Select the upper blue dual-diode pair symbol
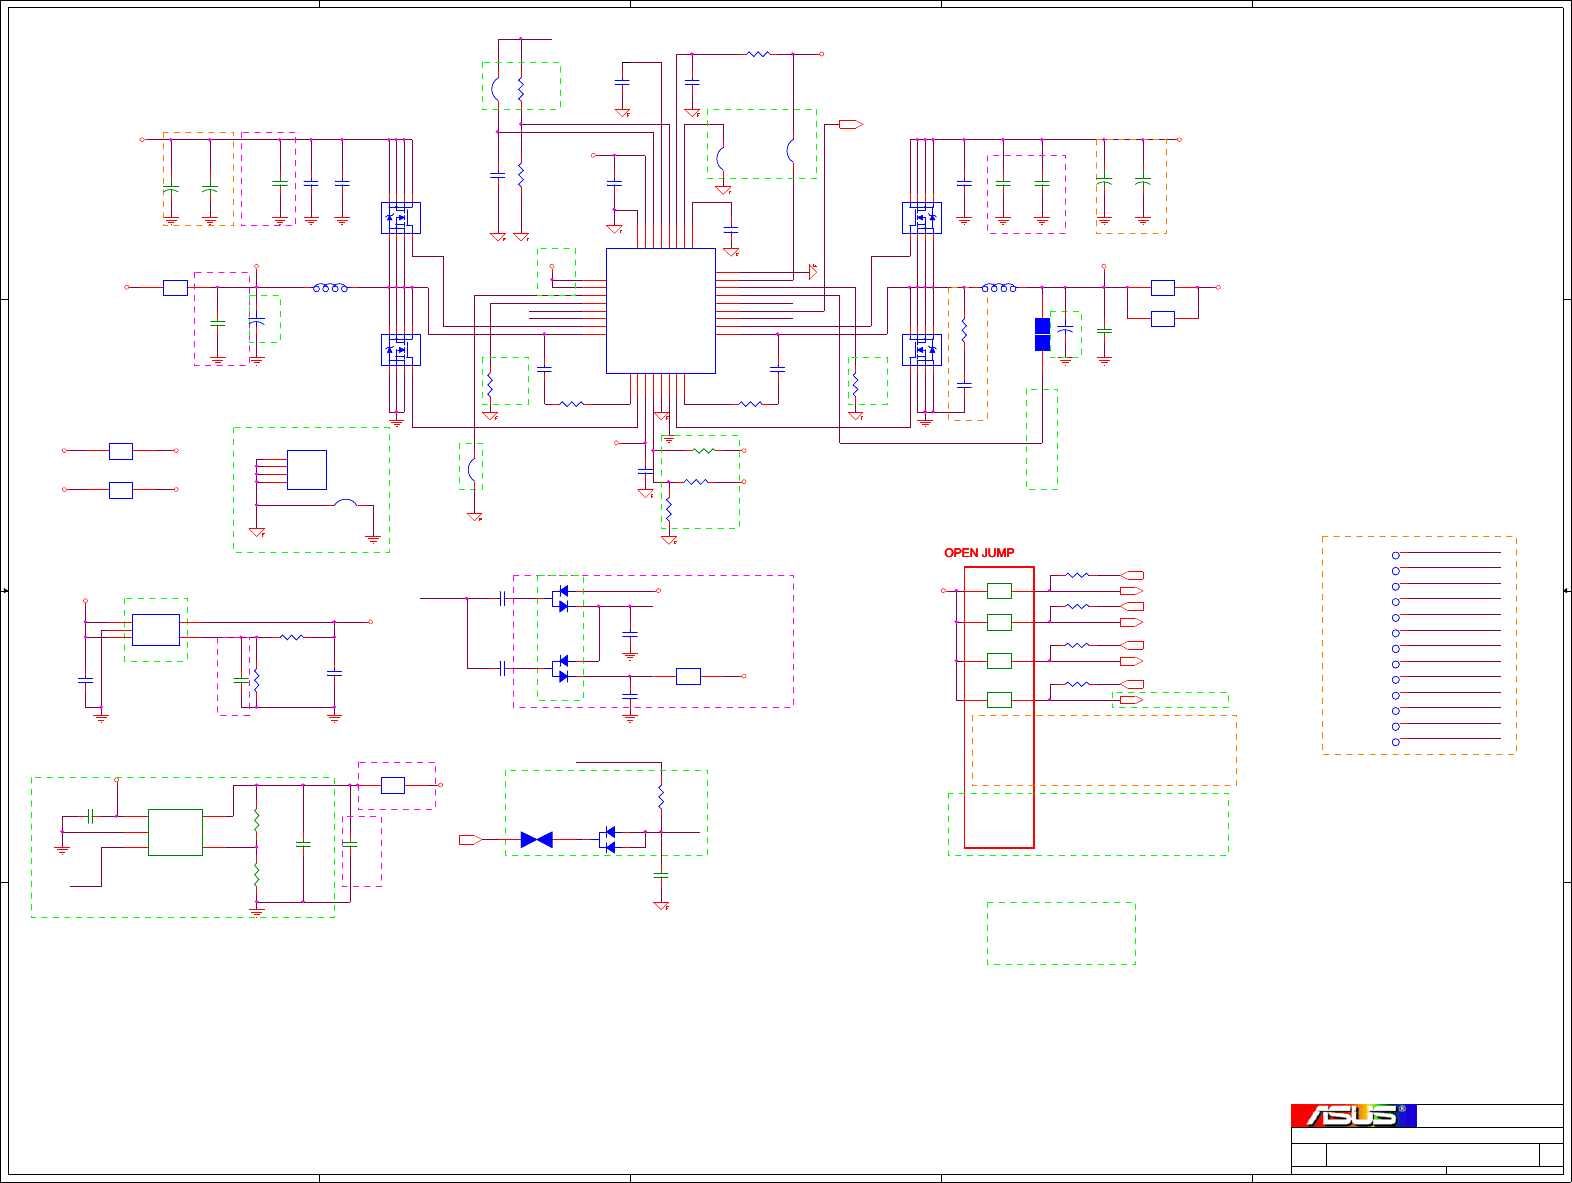Viewport: 1572px width, 1183px height. coord(561,599)
